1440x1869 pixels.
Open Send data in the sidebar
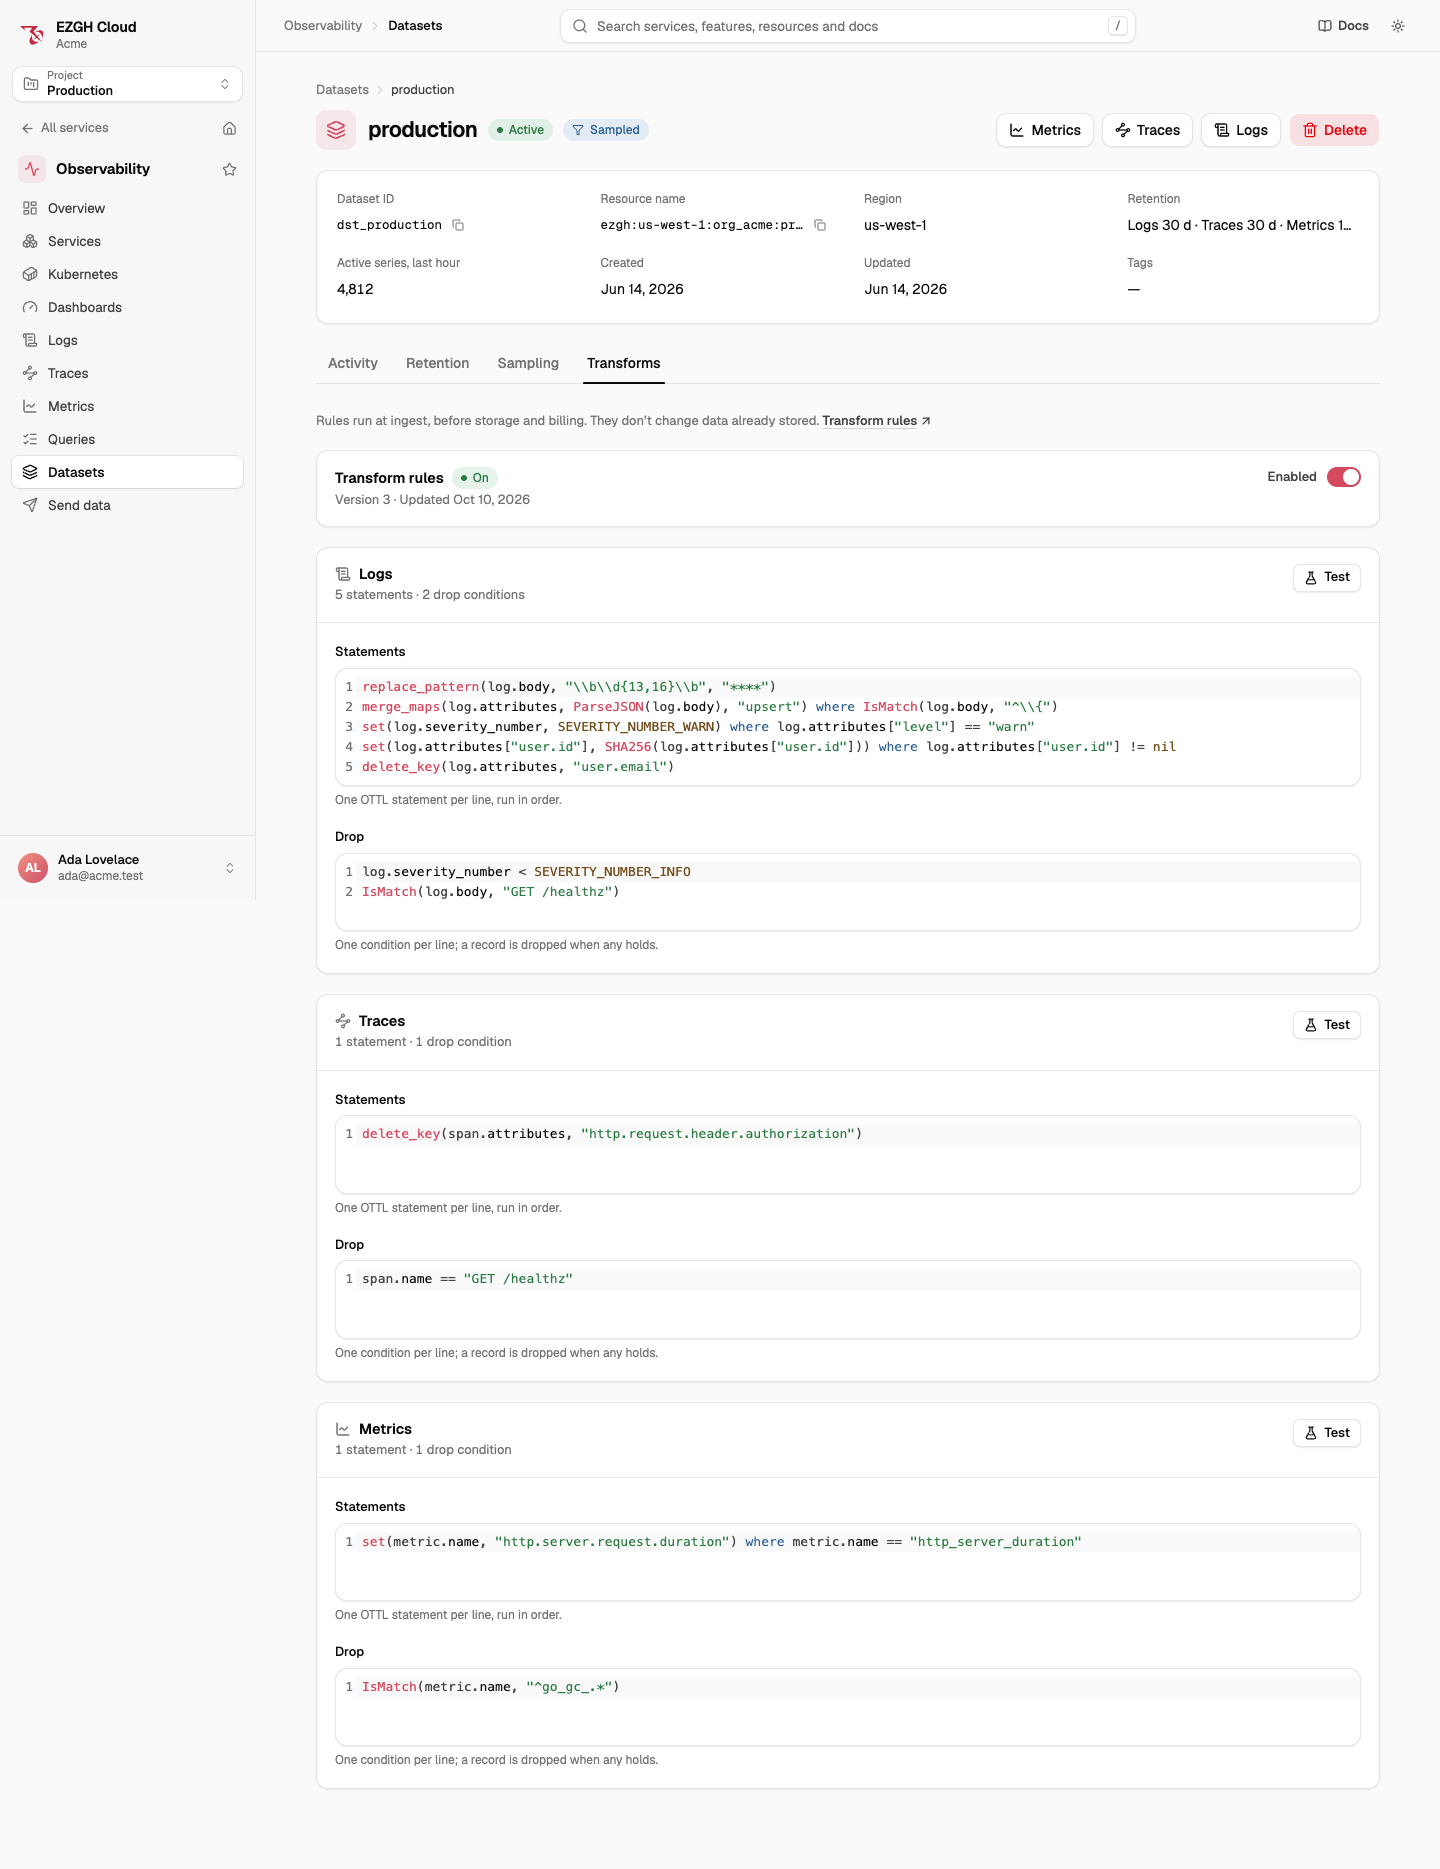click(x=127, y=505)
